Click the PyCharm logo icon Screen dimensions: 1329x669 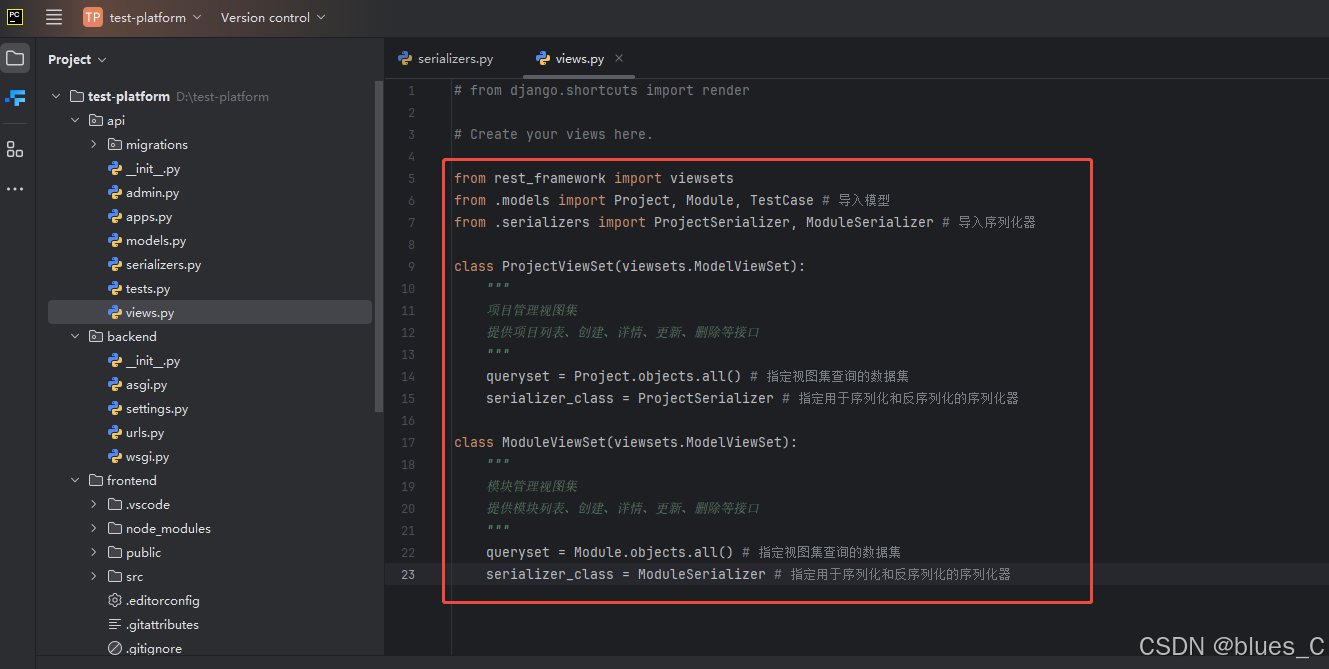[15, 17]
